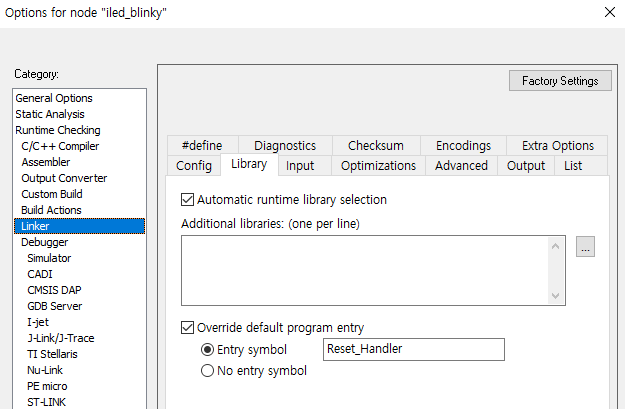Viewport: 625px width, 409px height.
Task: Switch to the Config tab
Action: pyautogui.click(x=194, y=166)
